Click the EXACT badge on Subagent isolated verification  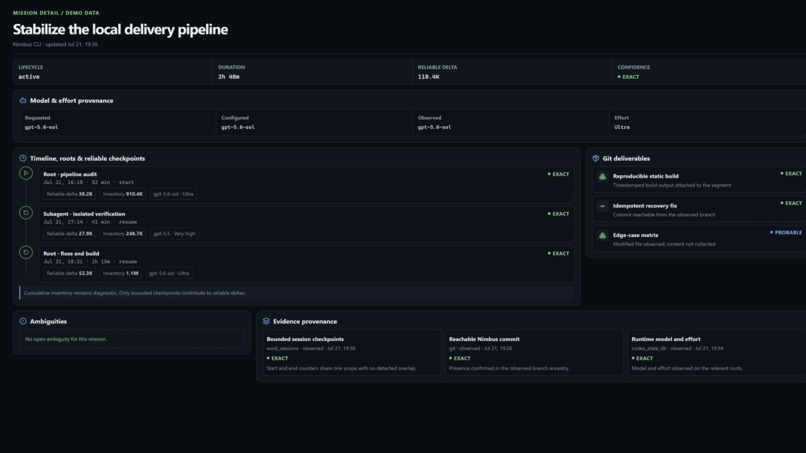click(558, 214)
